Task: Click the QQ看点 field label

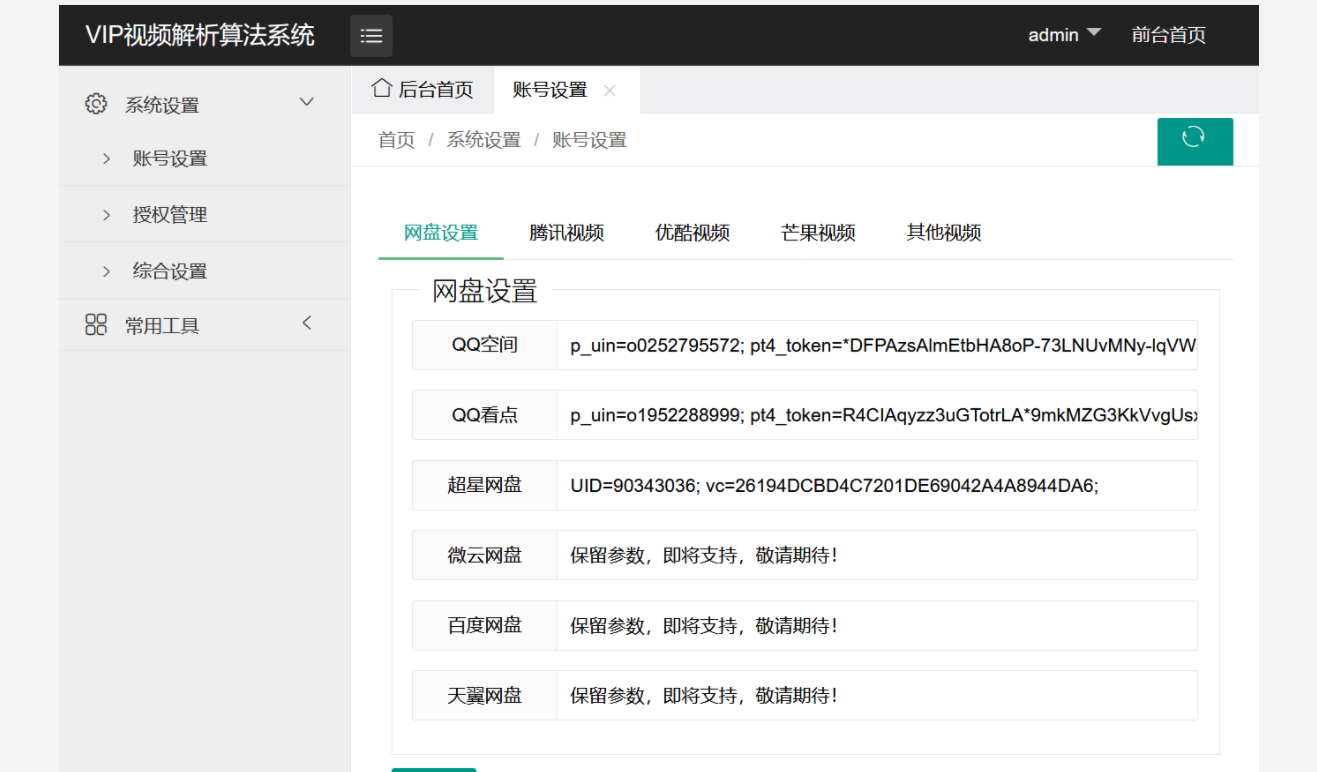Action: click(x=485, y=415)
